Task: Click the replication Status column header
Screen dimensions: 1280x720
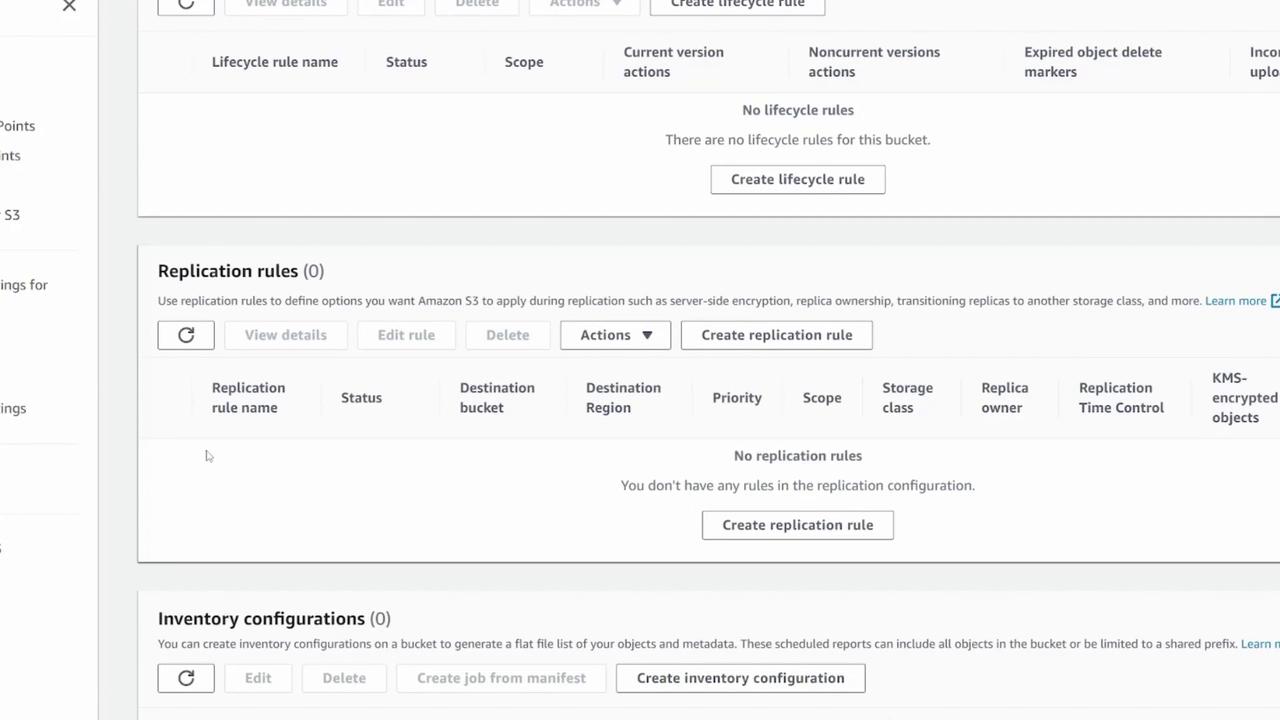Action: pos(361,398)
